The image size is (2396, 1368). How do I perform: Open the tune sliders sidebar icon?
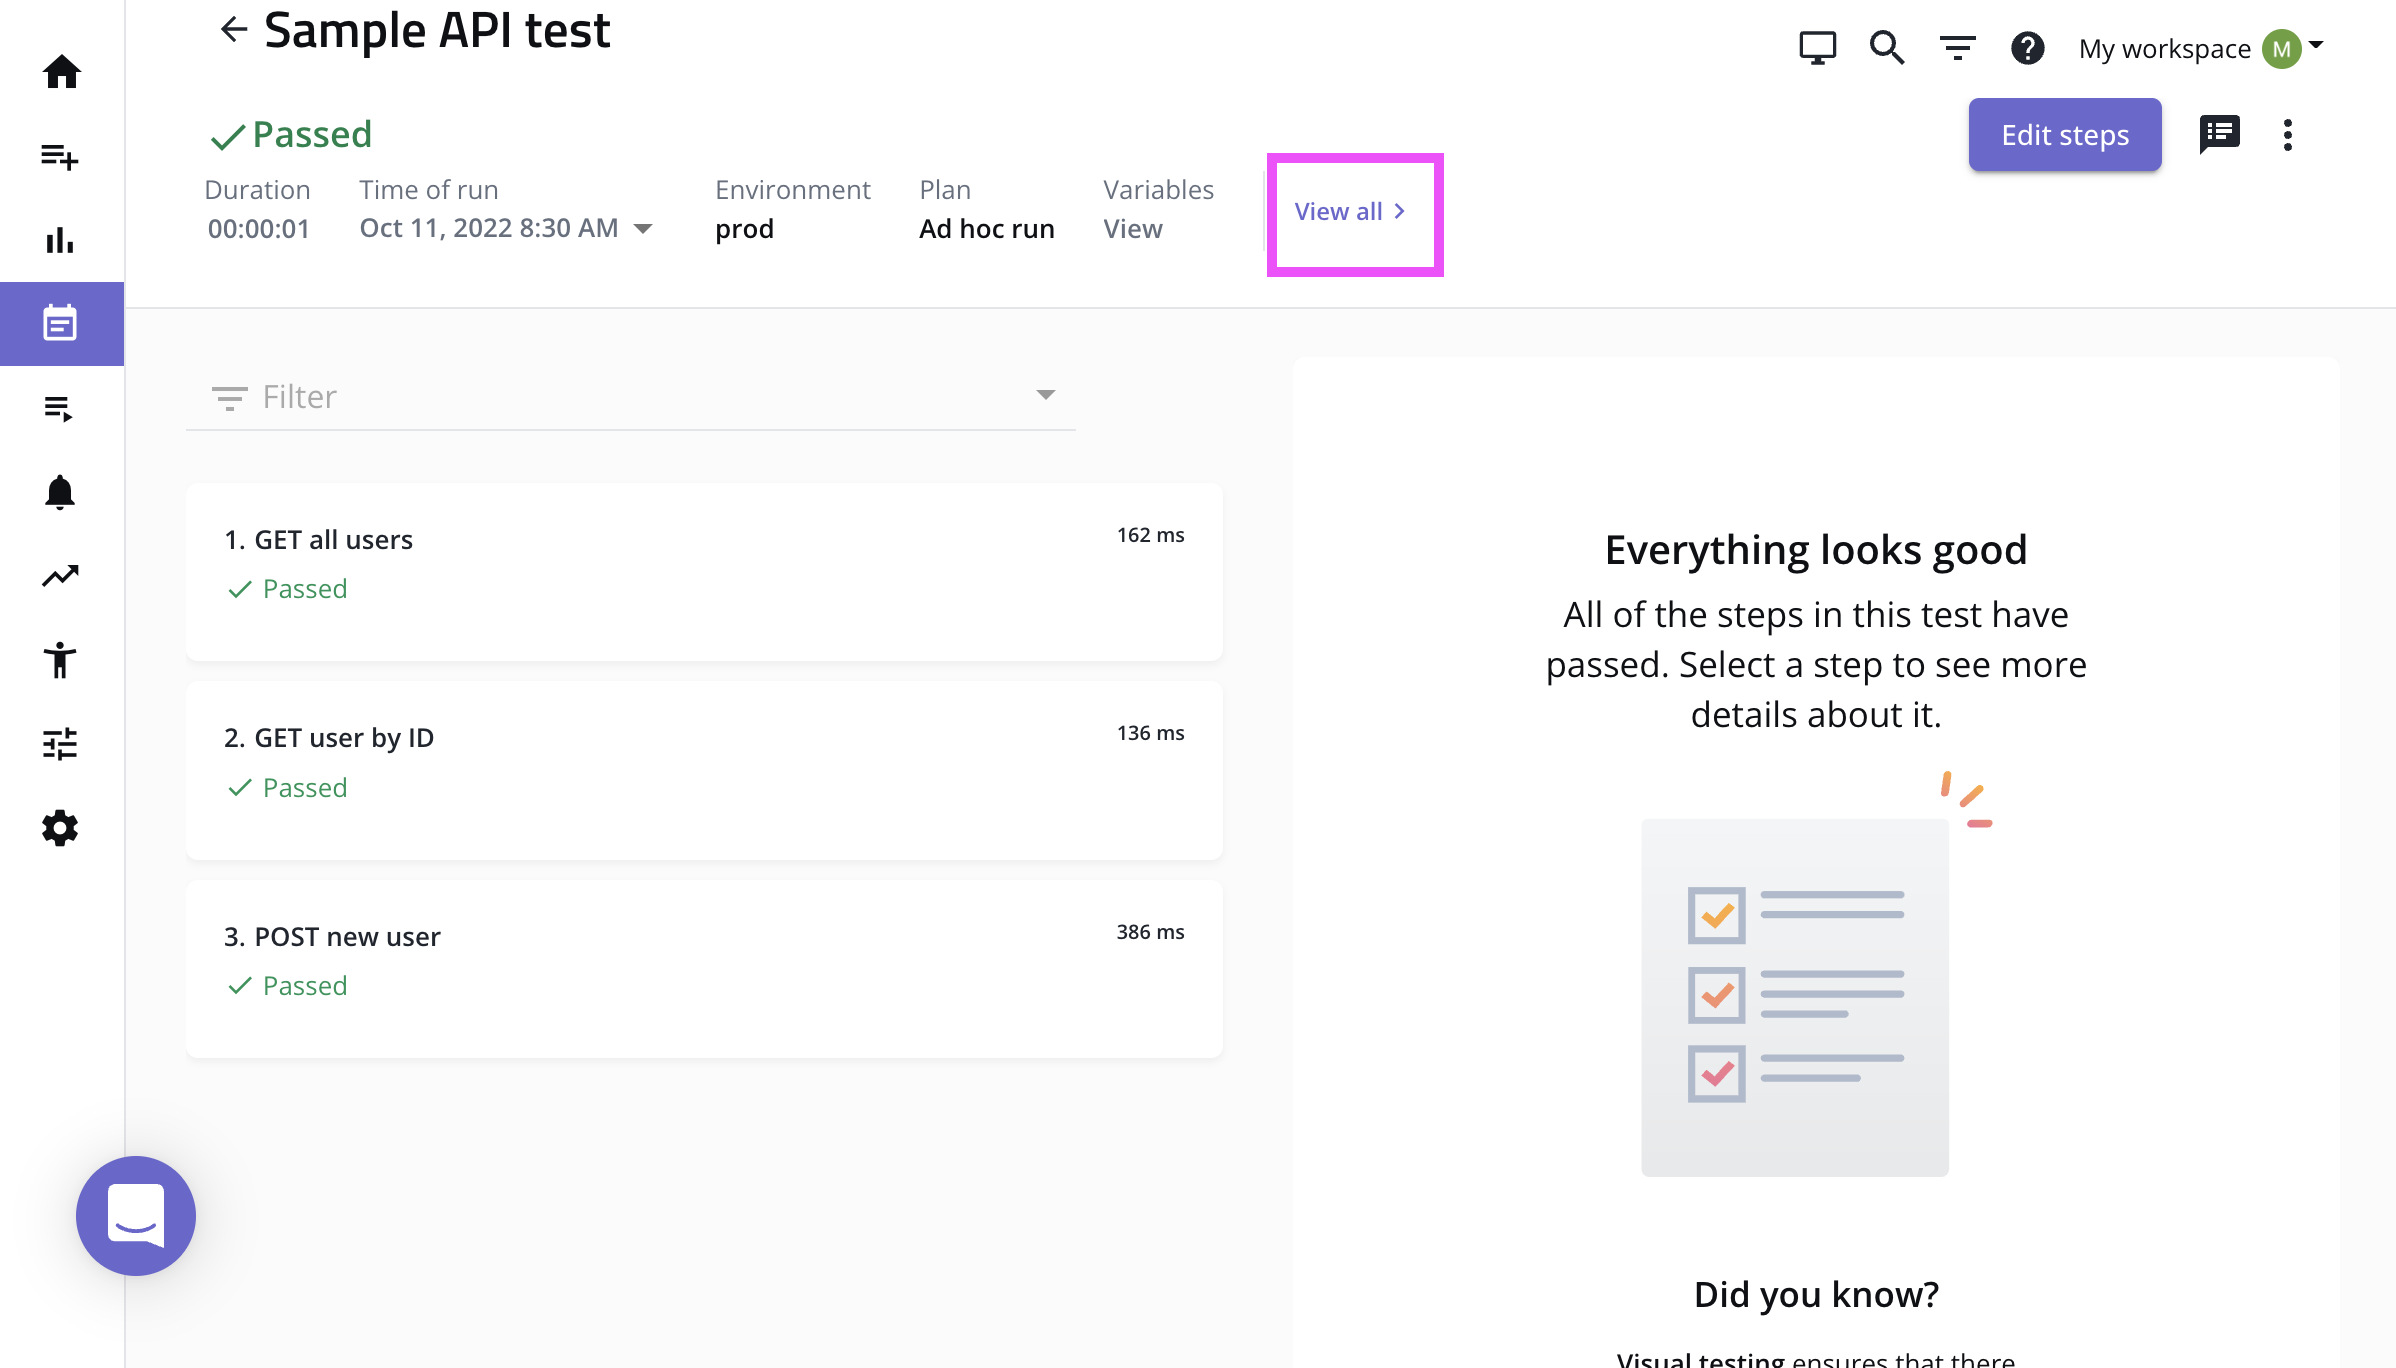tap(60, 744)
